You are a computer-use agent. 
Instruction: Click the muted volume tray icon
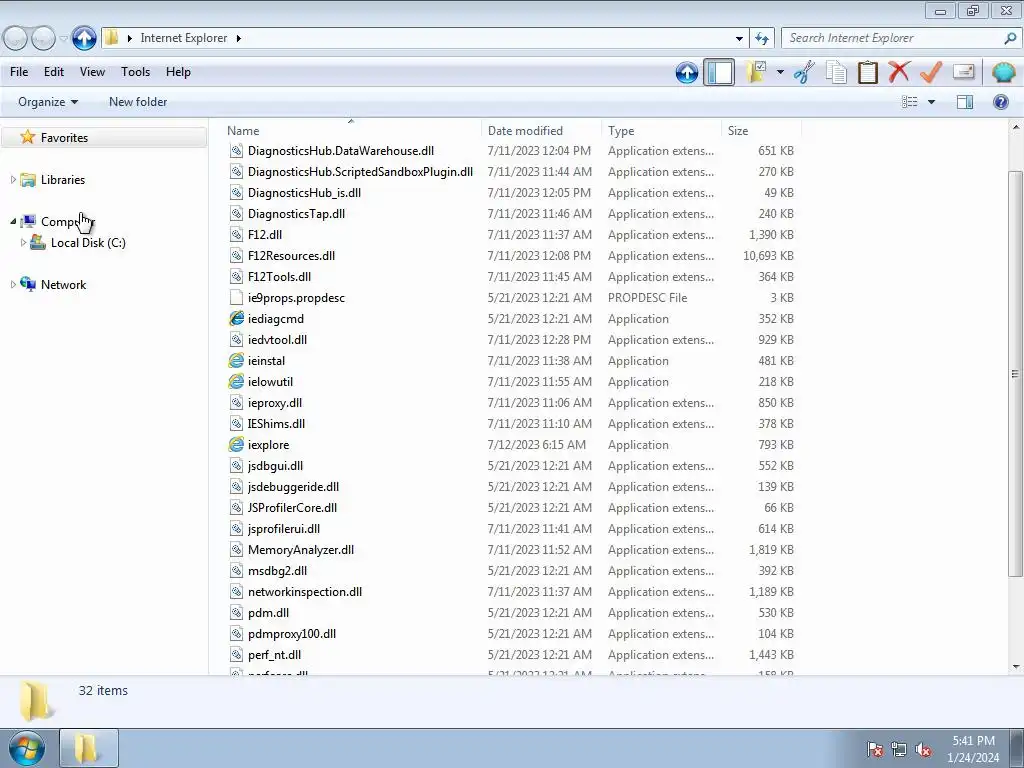pyautogui.click(x=923, y=749)
